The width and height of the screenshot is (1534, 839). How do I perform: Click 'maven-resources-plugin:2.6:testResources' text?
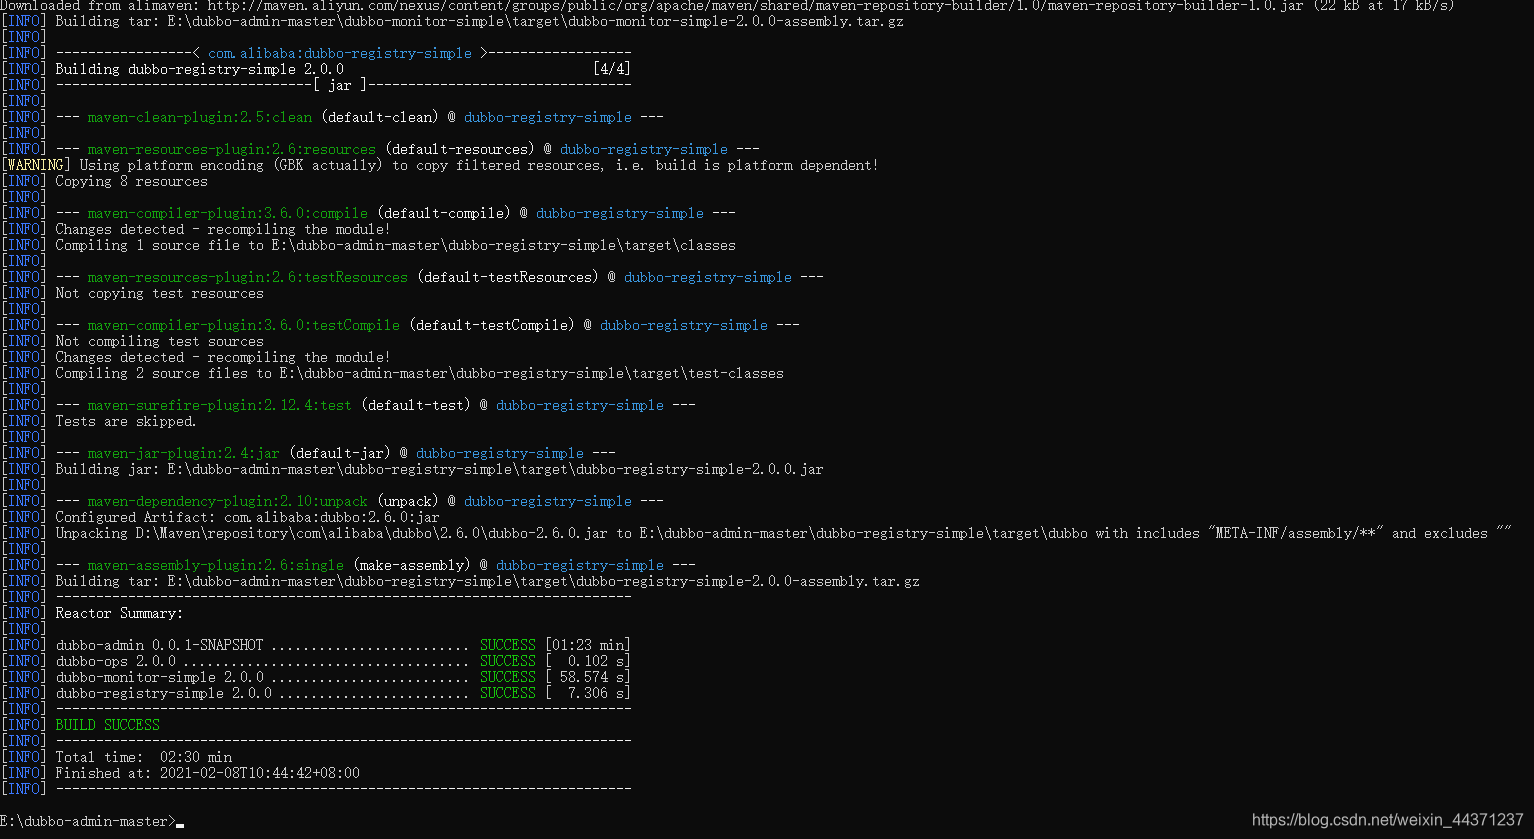247,277
